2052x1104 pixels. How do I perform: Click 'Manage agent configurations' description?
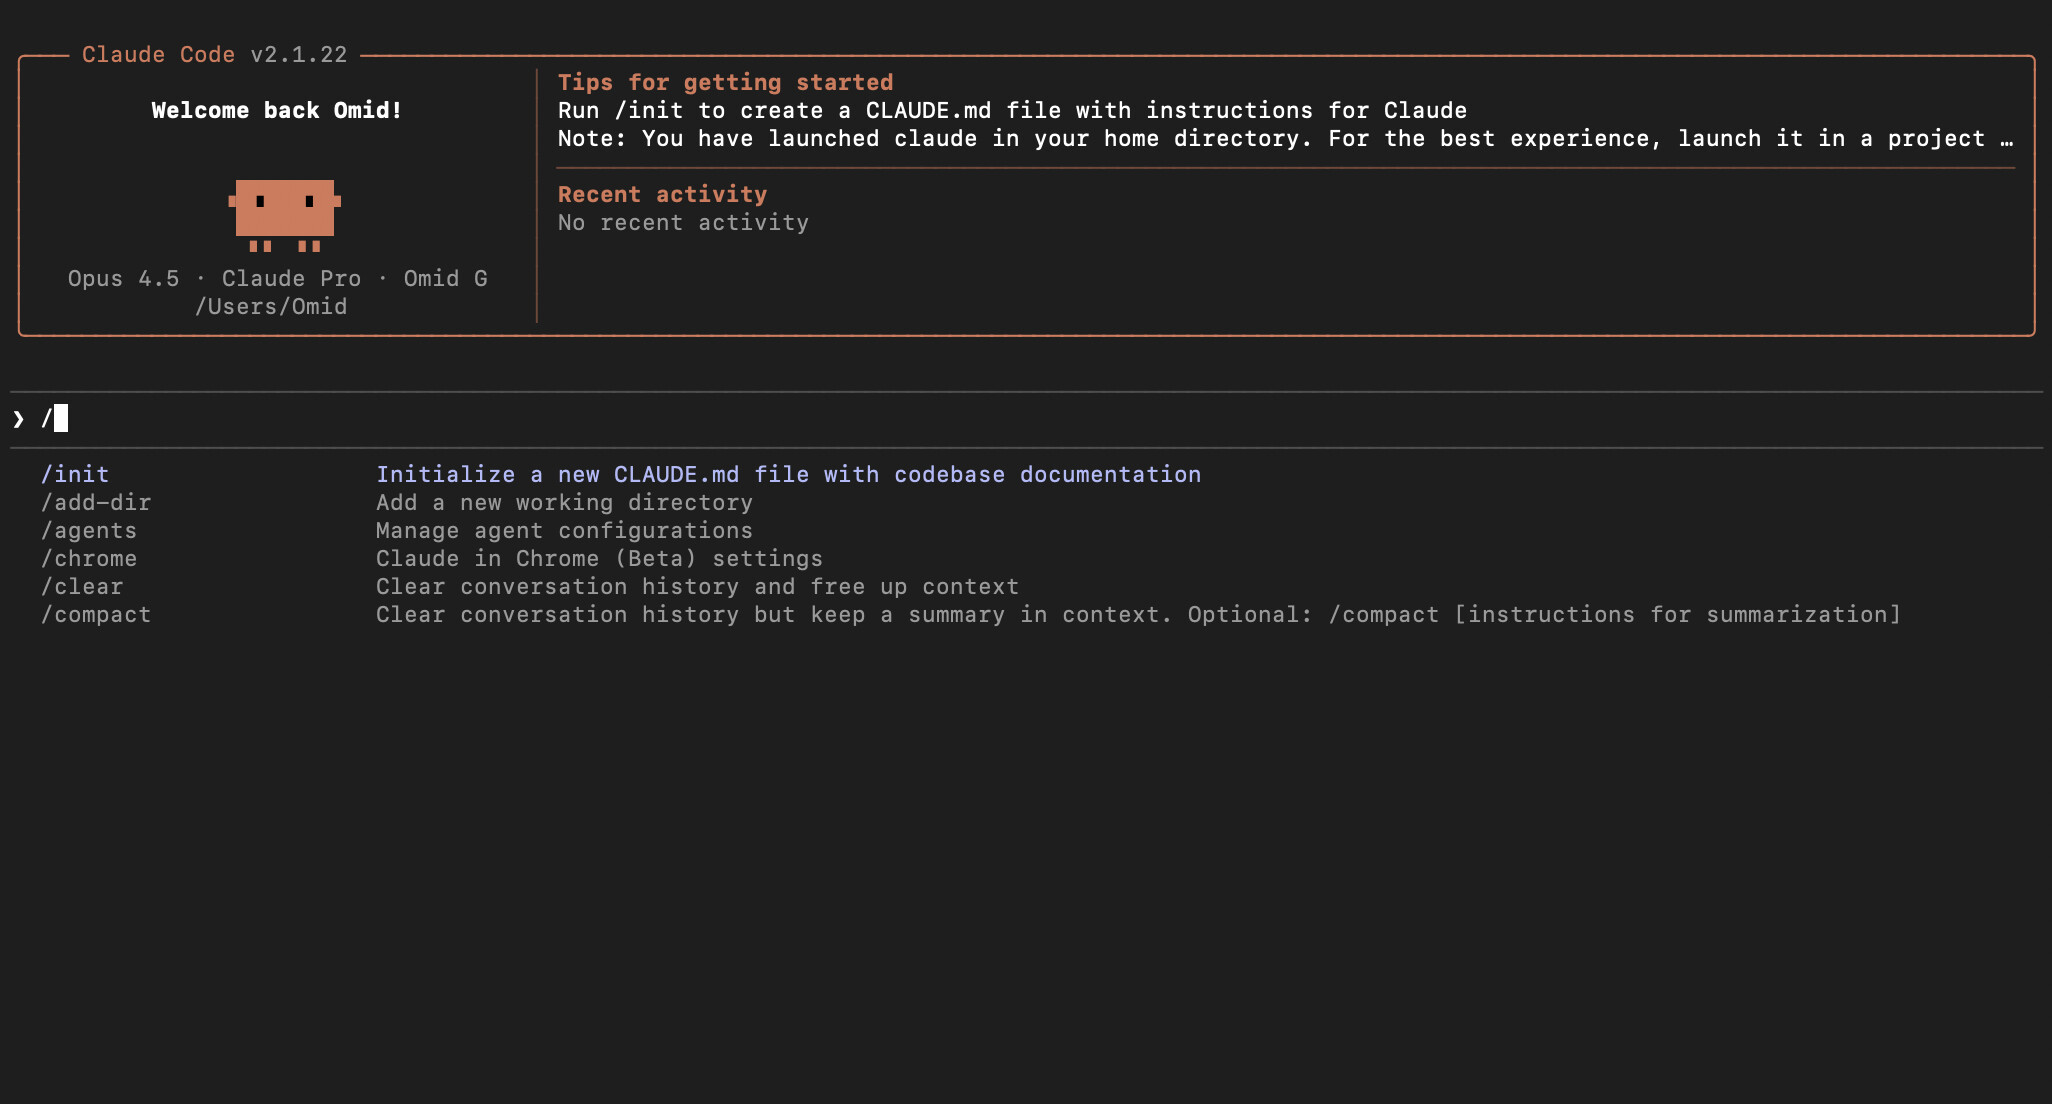(x=564, y=530)
